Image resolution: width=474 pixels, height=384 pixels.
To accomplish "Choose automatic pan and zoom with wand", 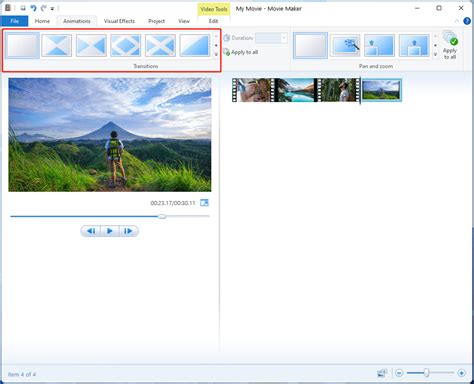I will point(345,45).
